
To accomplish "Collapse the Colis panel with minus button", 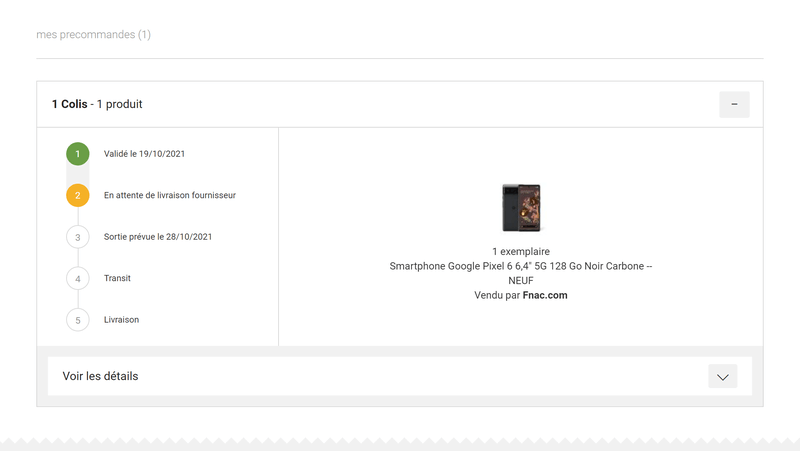I will click(734, 104).
